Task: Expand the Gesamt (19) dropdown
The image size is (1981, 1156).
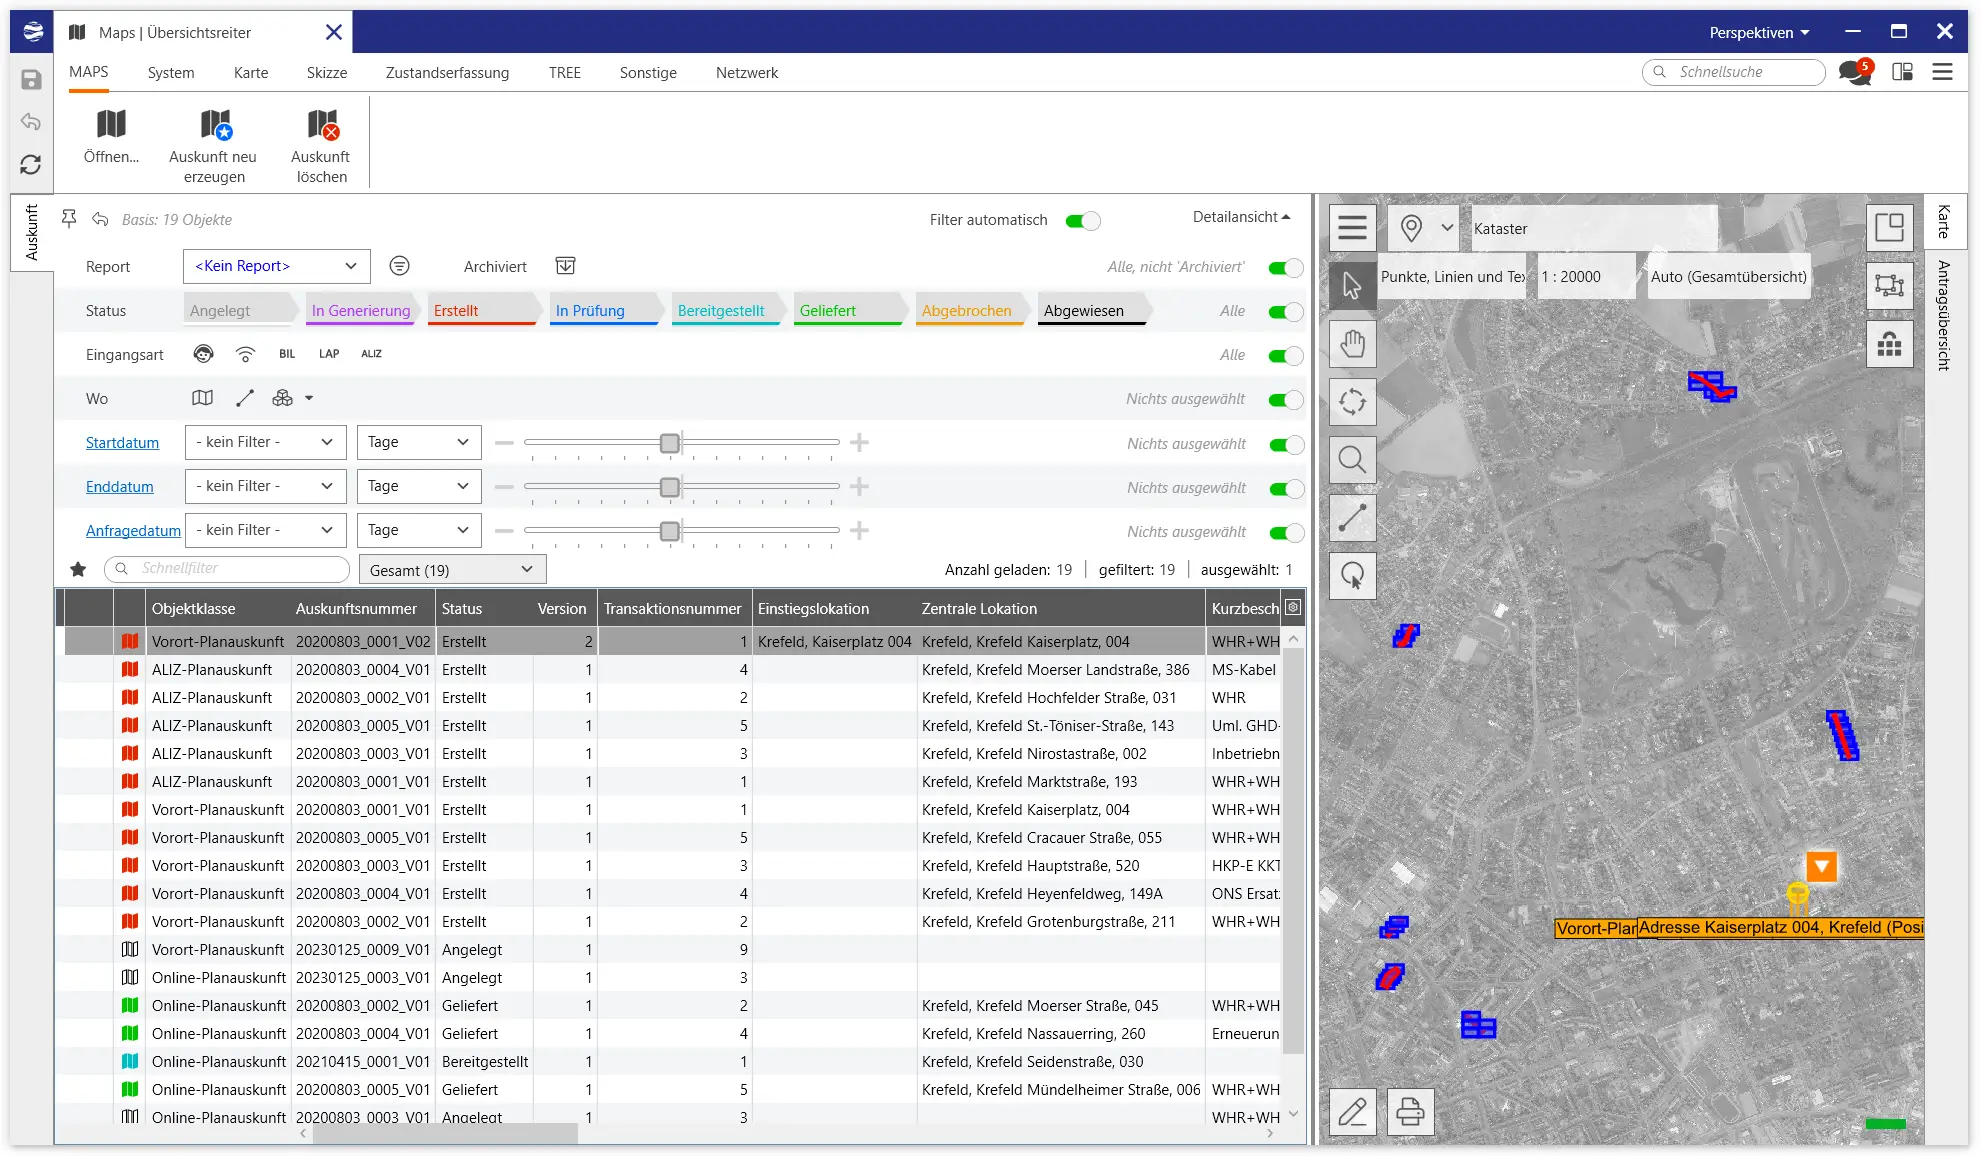Action: pyautogui.click(x=452, y=570)
